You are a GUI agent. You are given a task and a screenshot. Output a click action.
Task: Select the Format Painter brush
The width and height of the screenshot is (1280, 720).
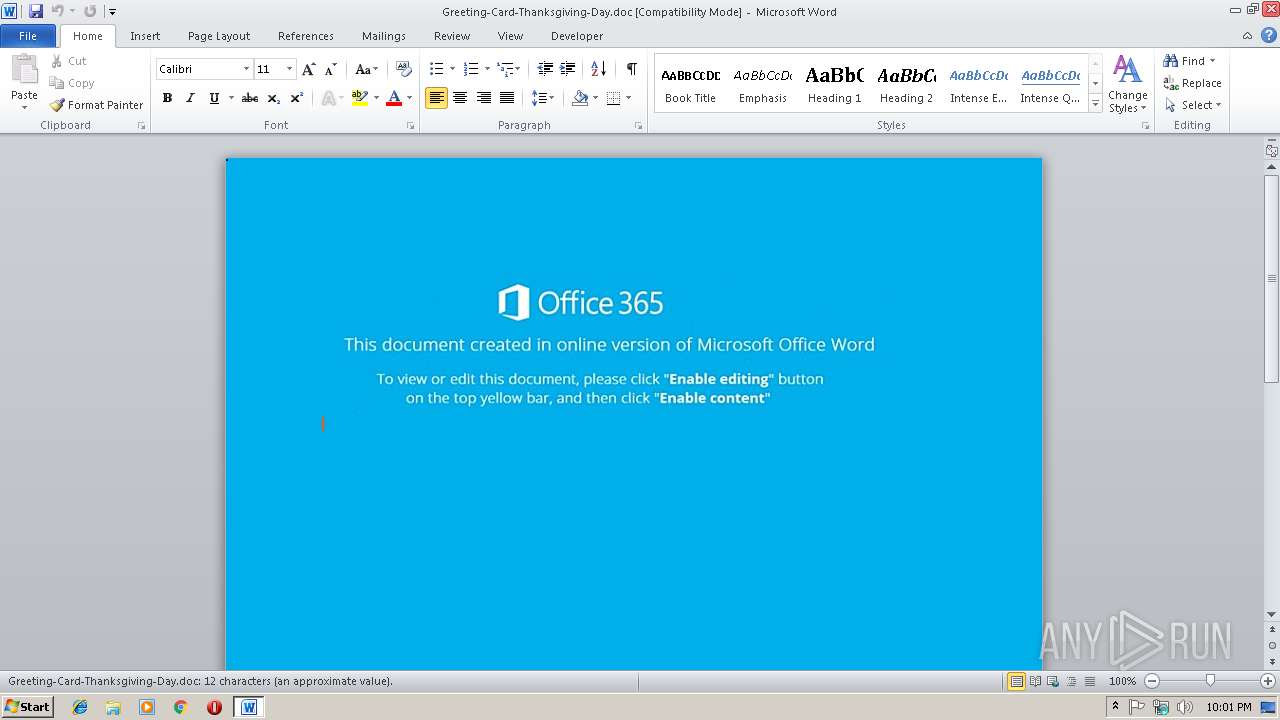click(57, 105)
